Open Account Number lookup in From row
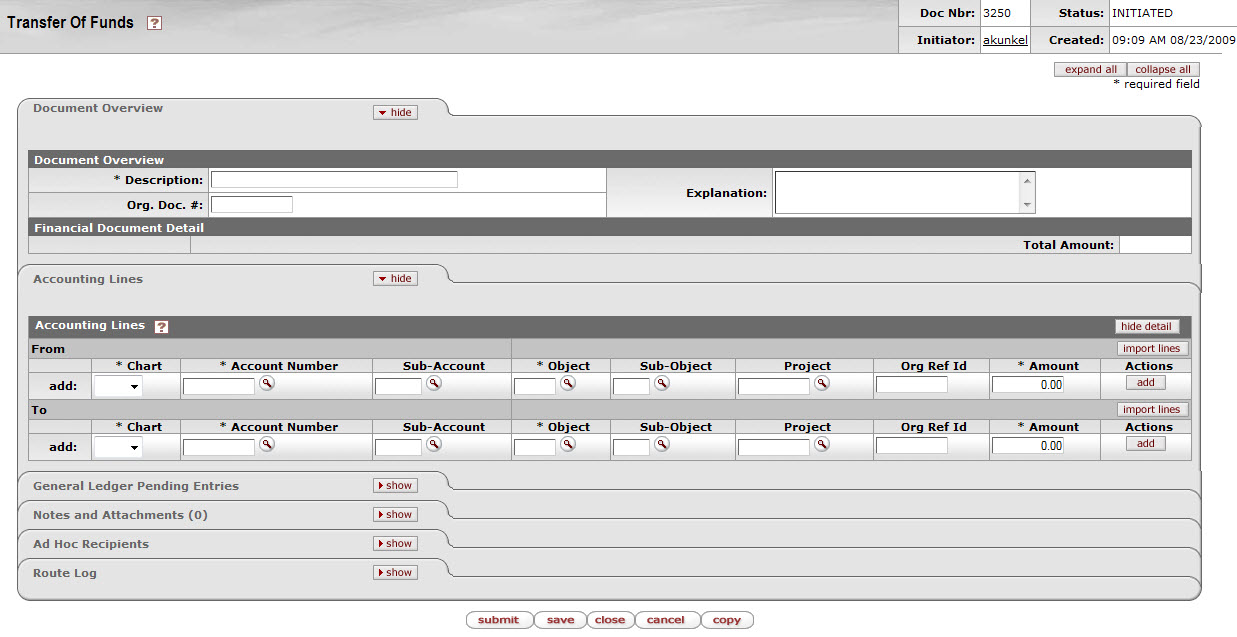Viewport: 1237px width, 637px height. click(x=267, y=384)
